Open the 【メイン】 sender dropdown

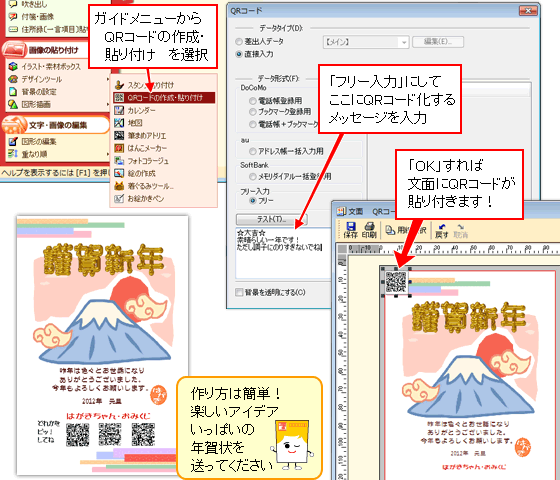[x=365, y=42]
